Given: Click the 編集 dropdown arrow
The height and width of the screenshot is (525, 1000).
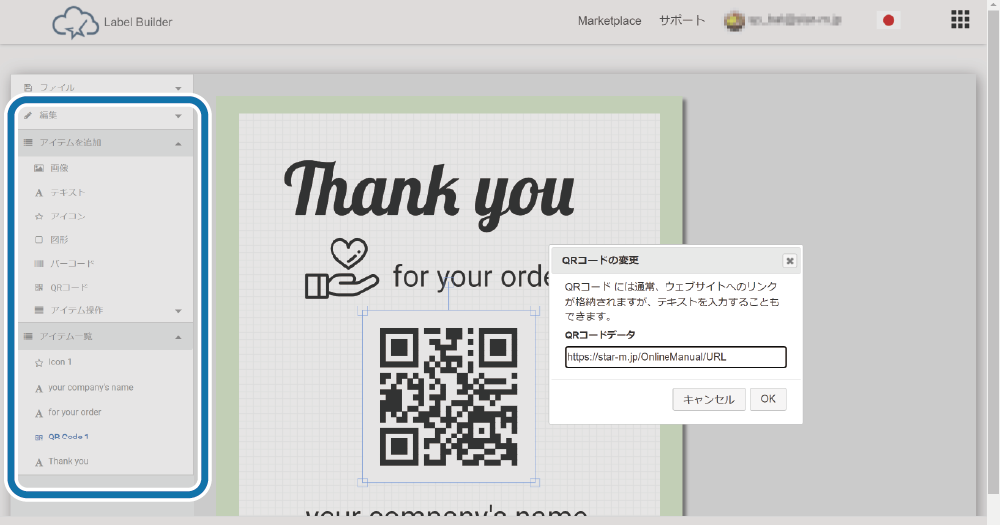Looking at the screenshot, I should coord(179,116).
